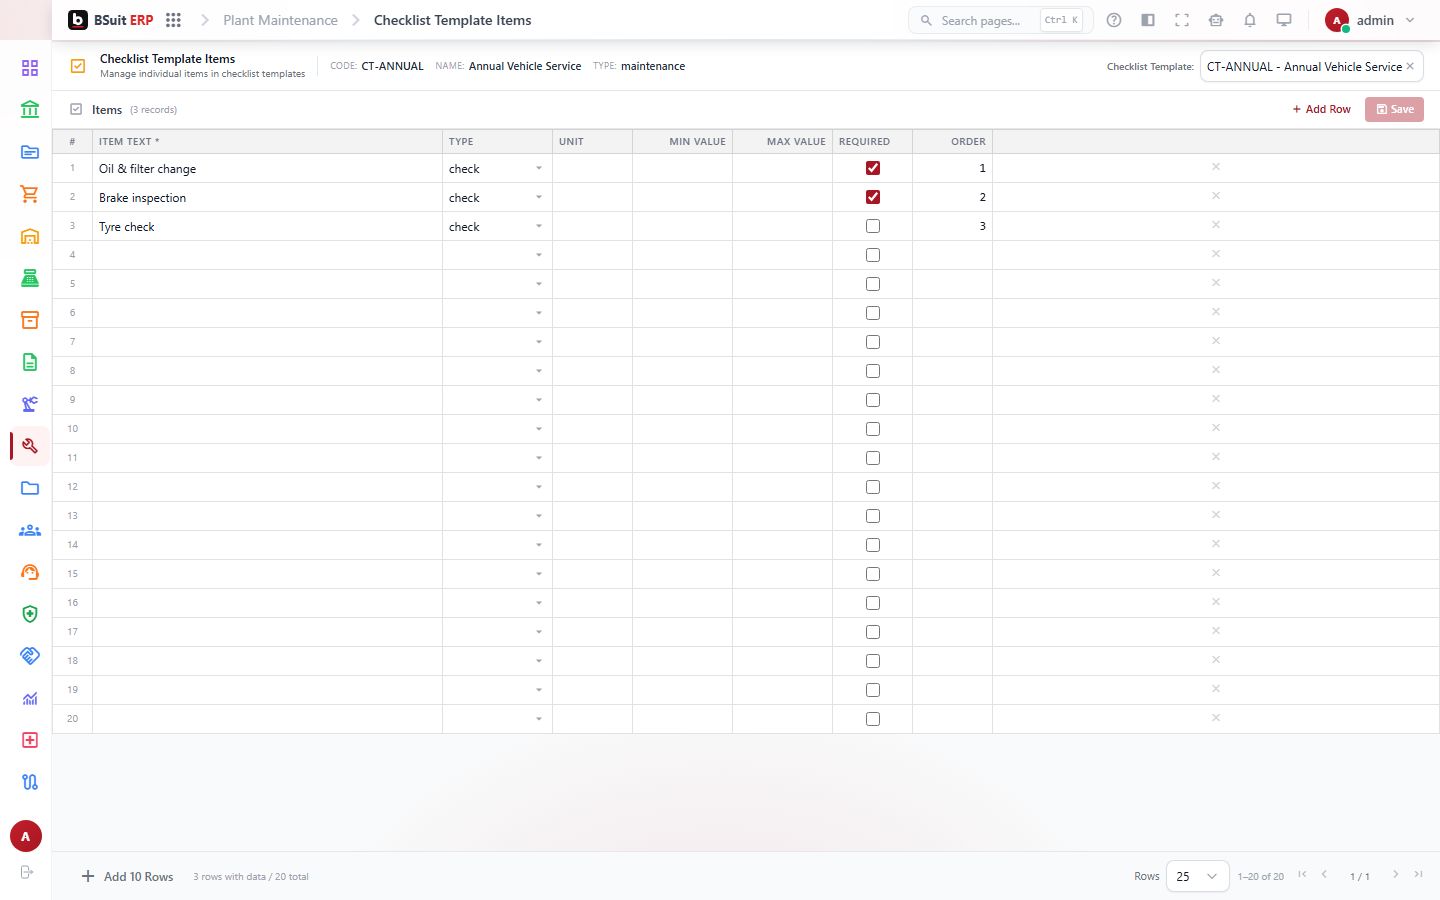The width and height of the screenshot is (1440, 900).
Task: Click Add 10 Rows at the bottom
Action: pyautogui.click(x=127, y=876)
